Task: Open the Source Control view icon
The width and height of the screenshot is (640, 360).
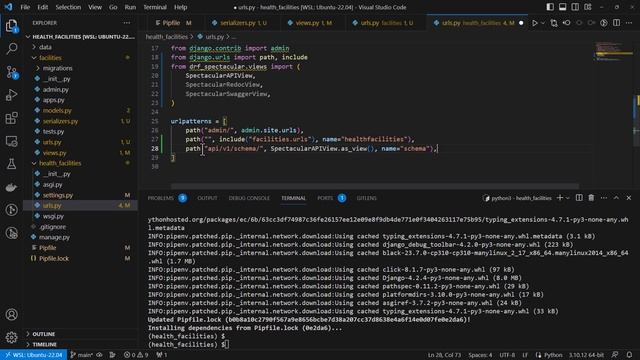Action: (x=11, y=72)
